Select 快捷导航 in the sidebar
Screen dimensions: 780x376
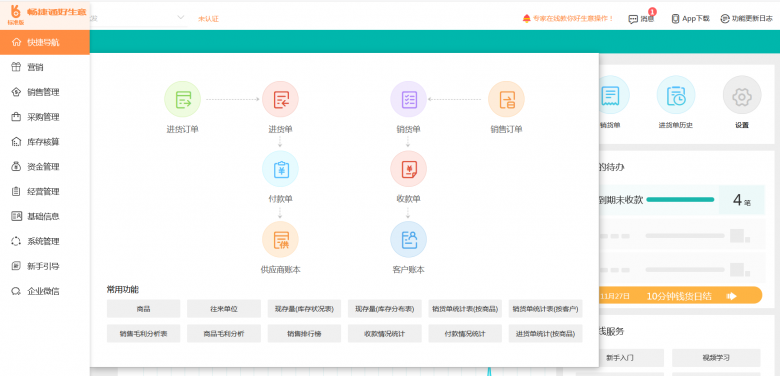click(x=45, y=42)
